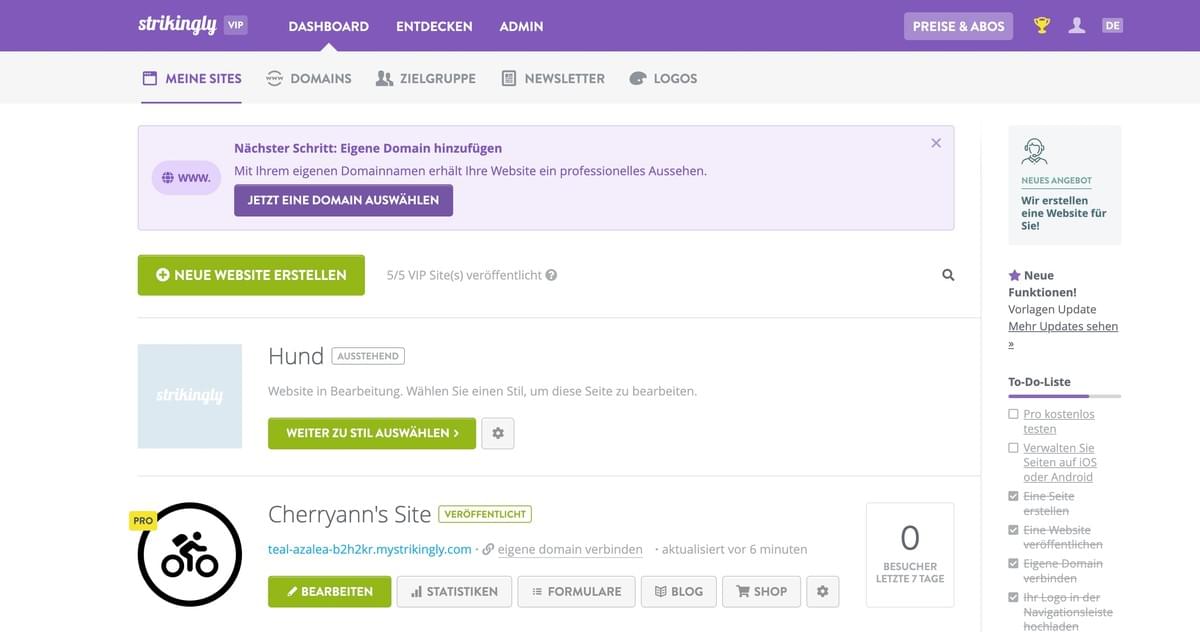The height and width of the screenshot is (632, 1200).
Task: Click the Strikingly logo
Action: point(177,25)
